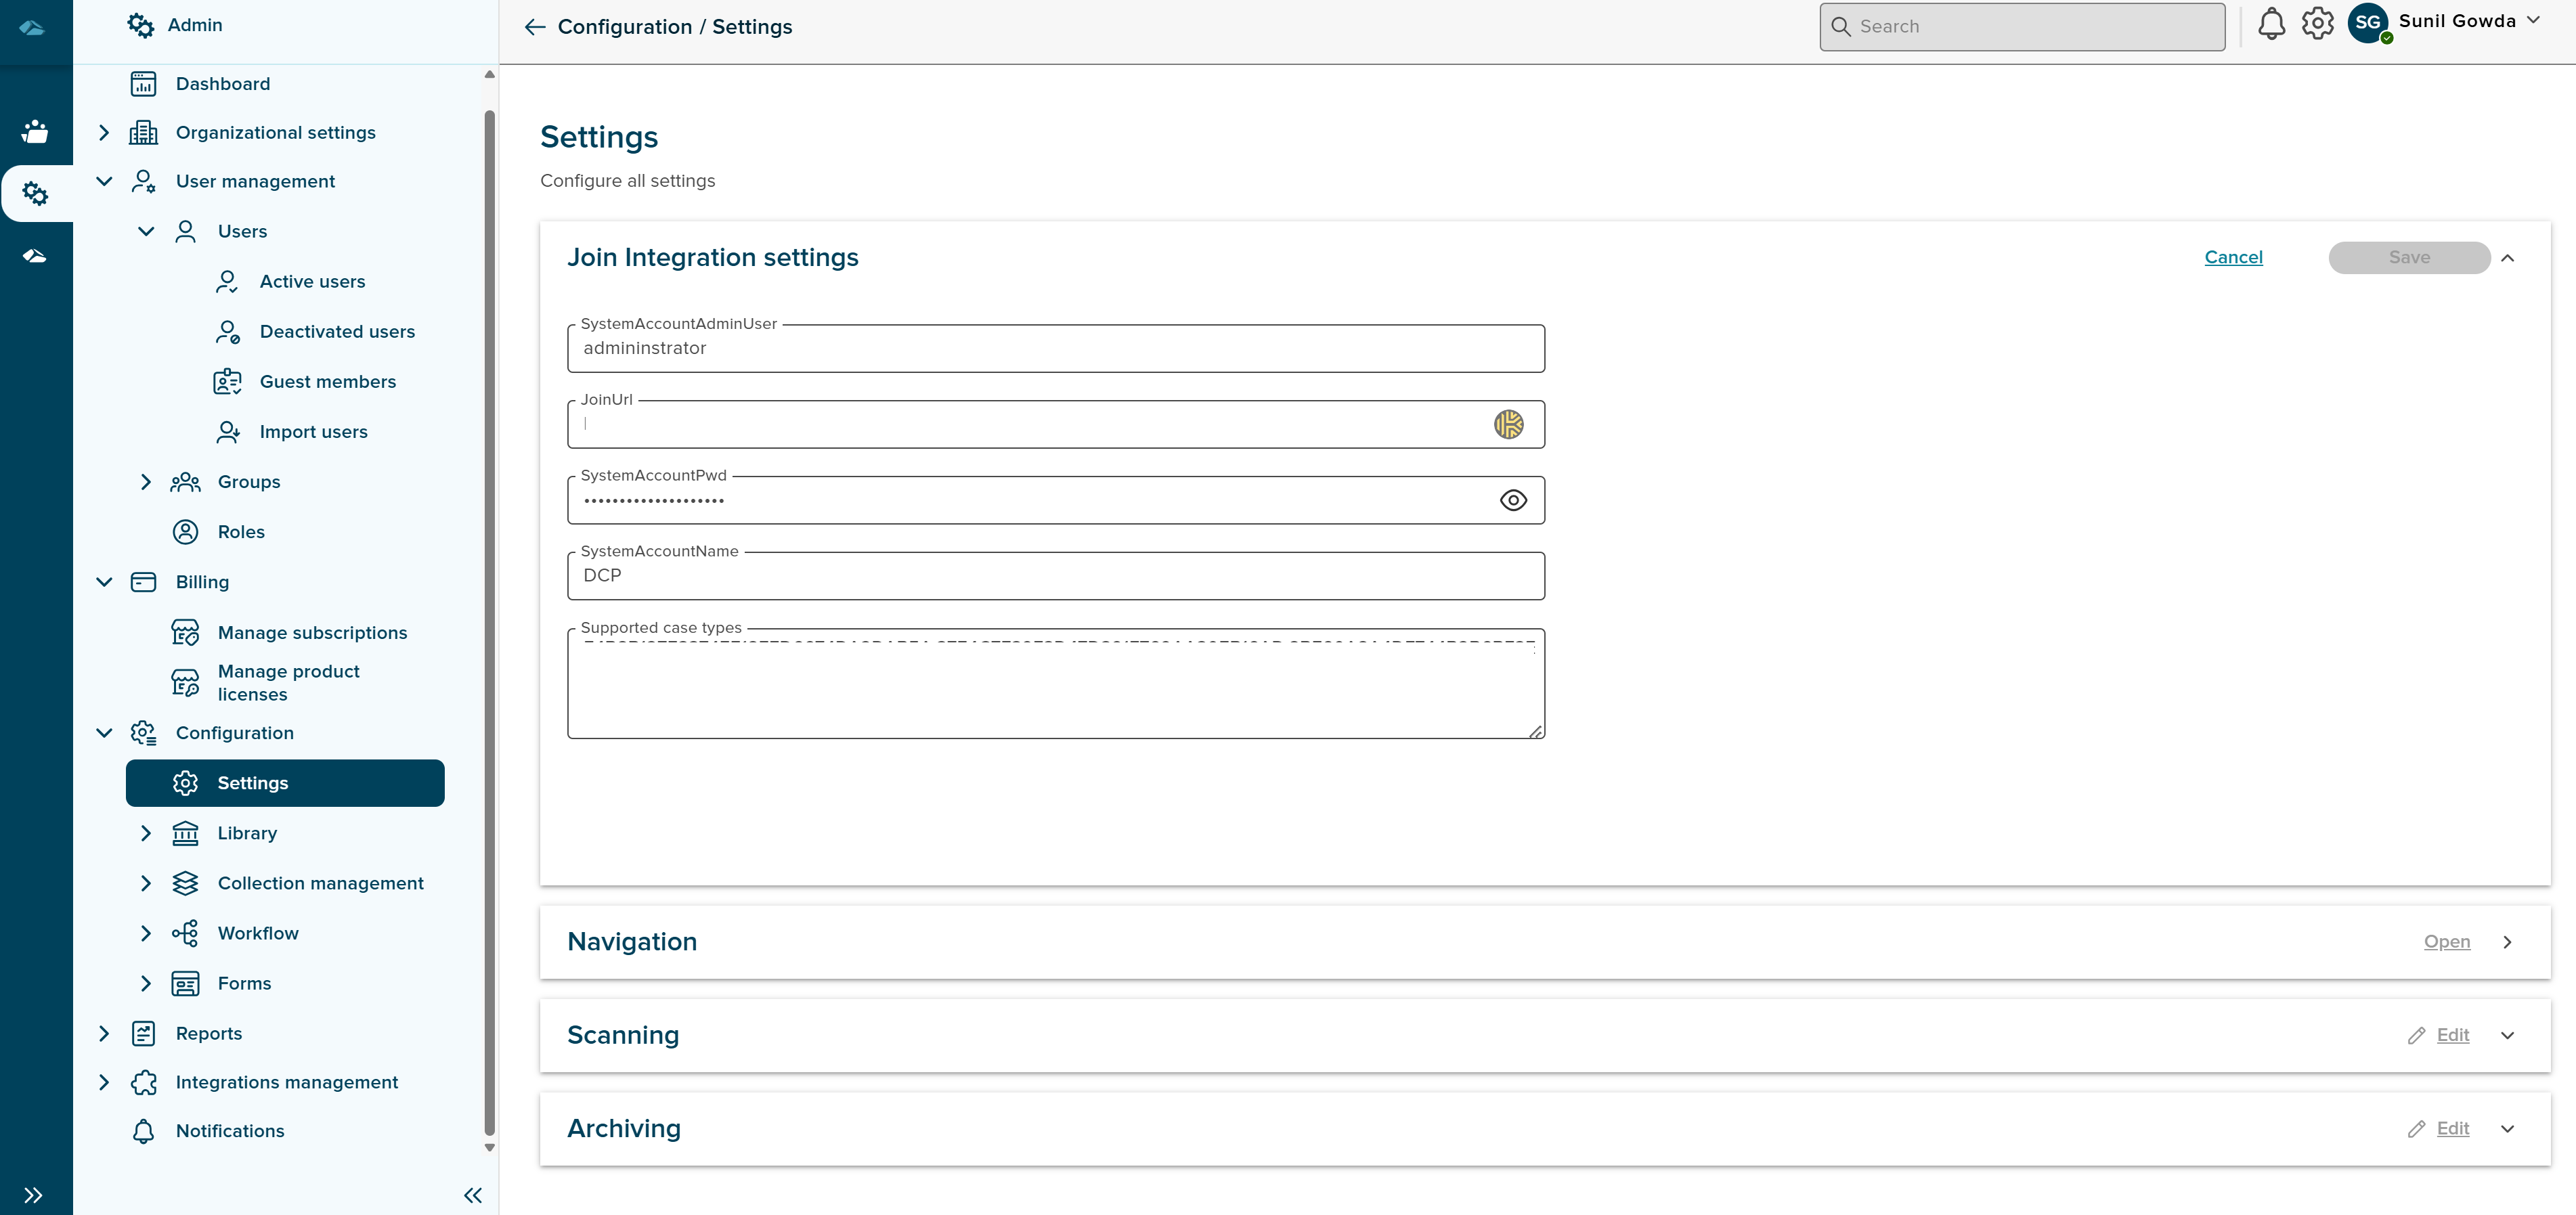Go to Manage subscriptions
This screenshot has width=2576, height=1215.
312,633
